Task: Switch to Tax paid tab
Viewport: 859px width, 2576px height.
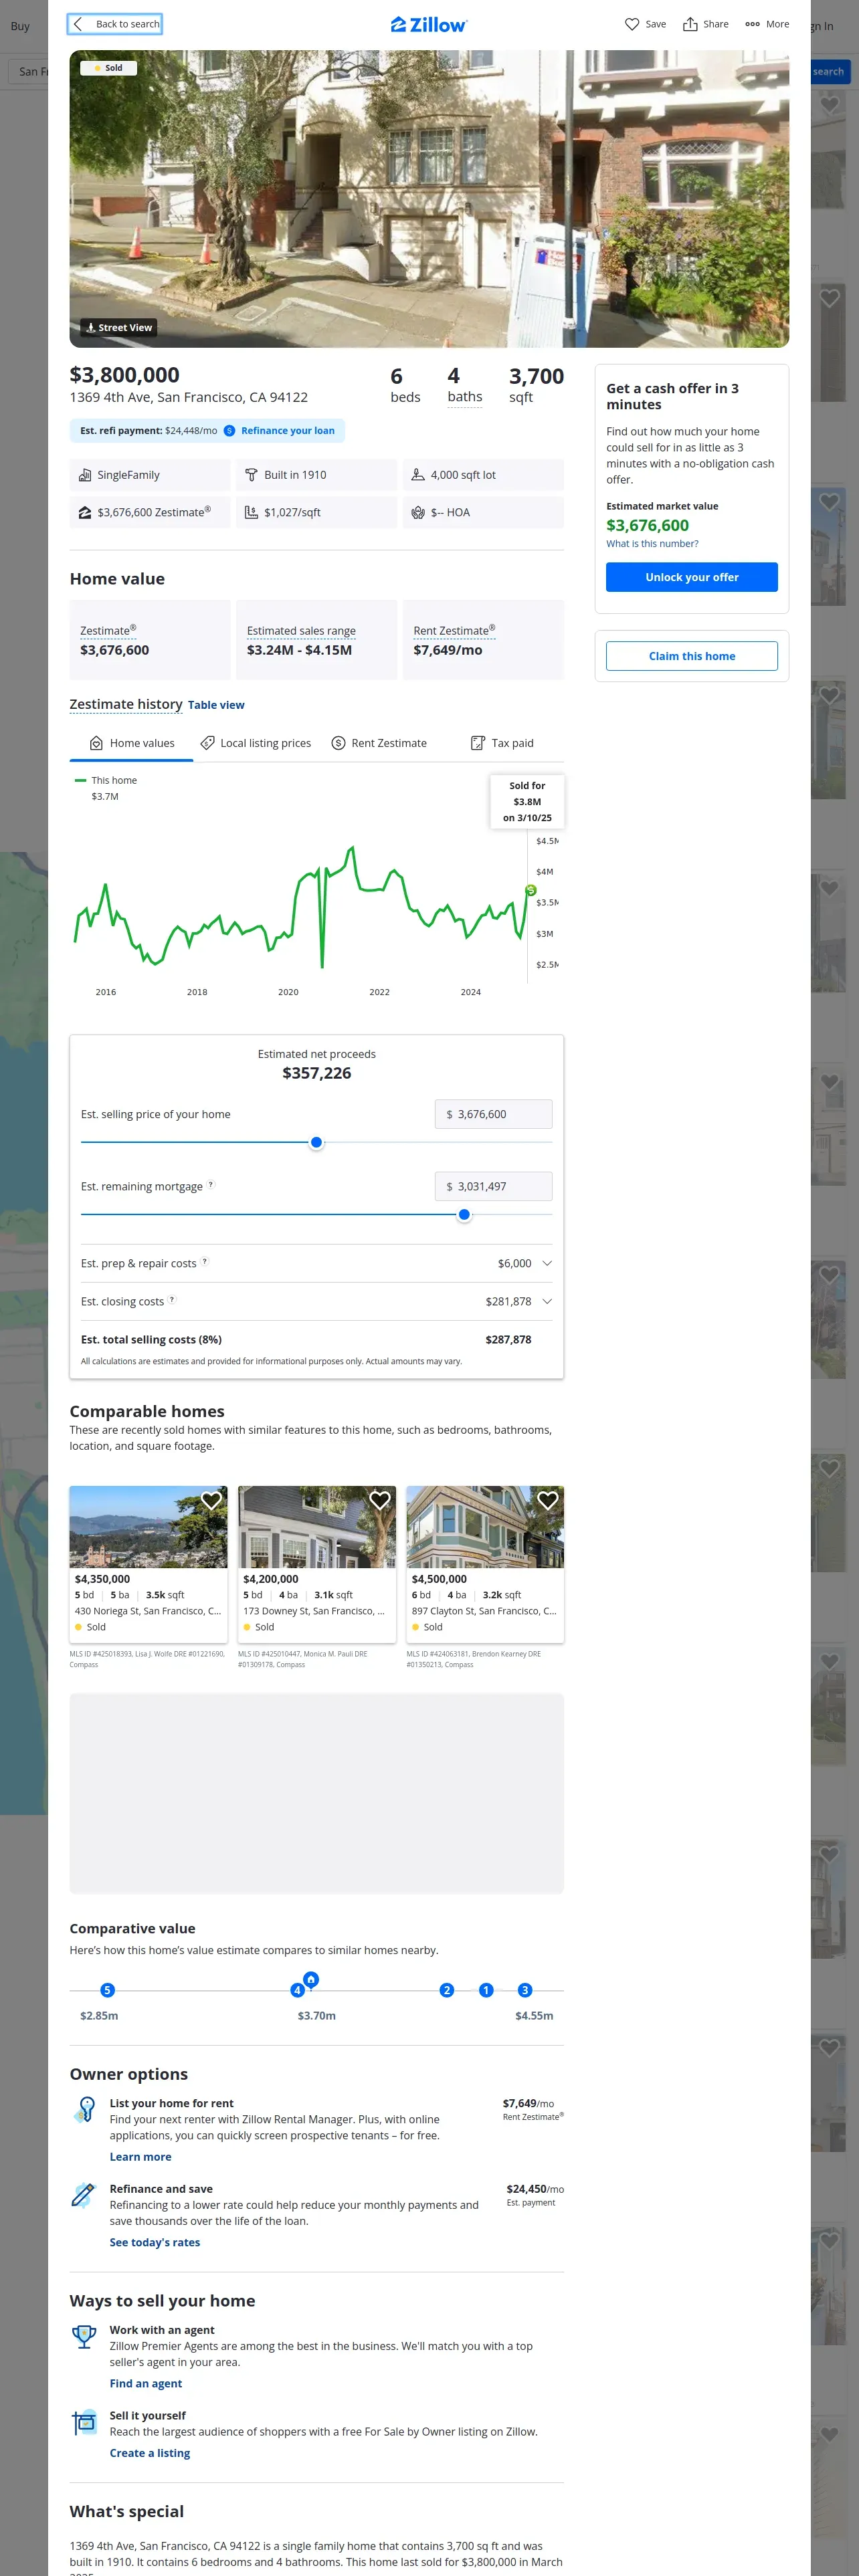Action: click(x=502, y=743)
